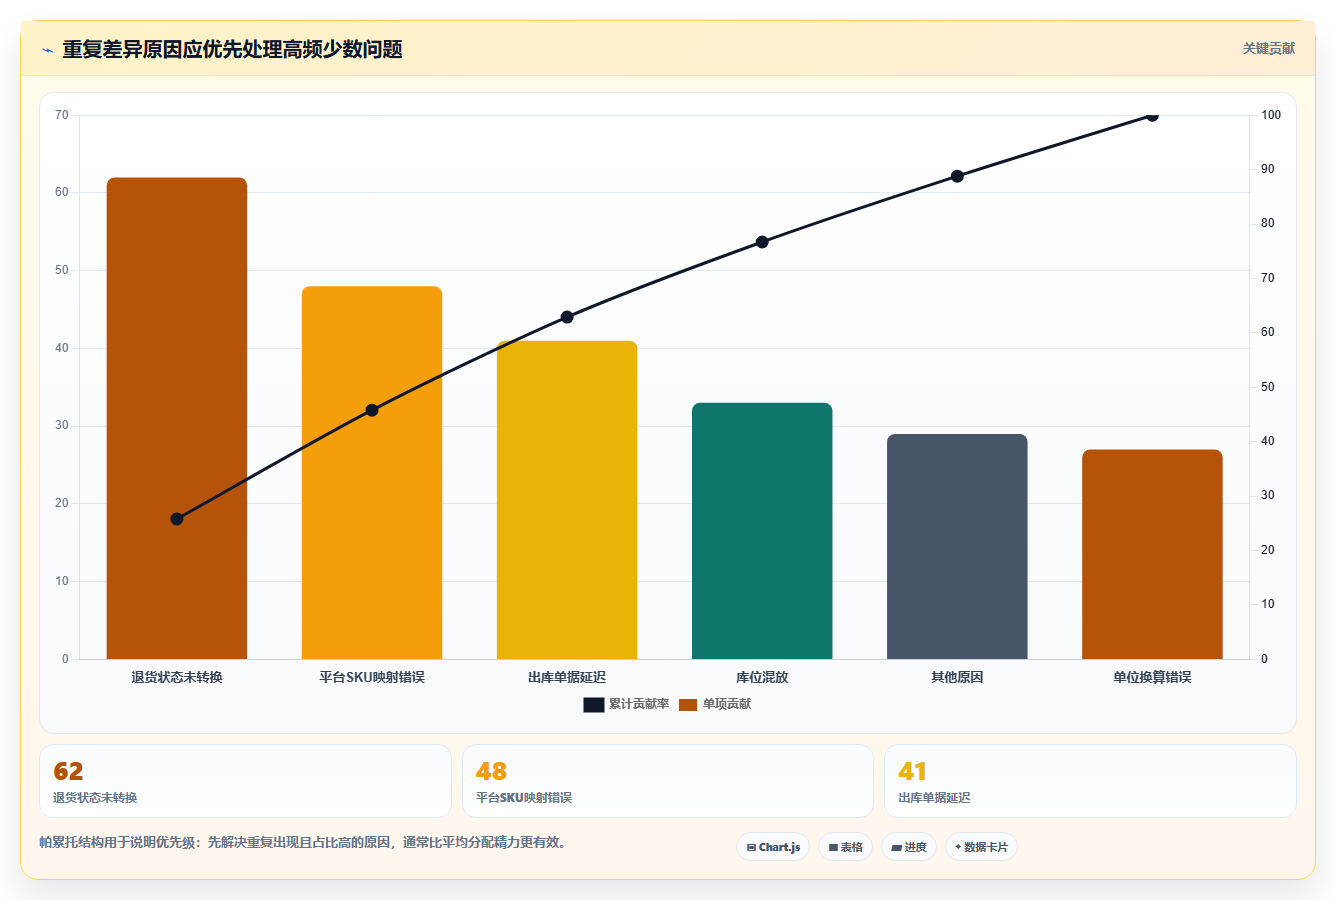This screenshot has width=1336, height=900.
Task: Click the 累计贡献率 legend text
Action: (x=639, y=704)
